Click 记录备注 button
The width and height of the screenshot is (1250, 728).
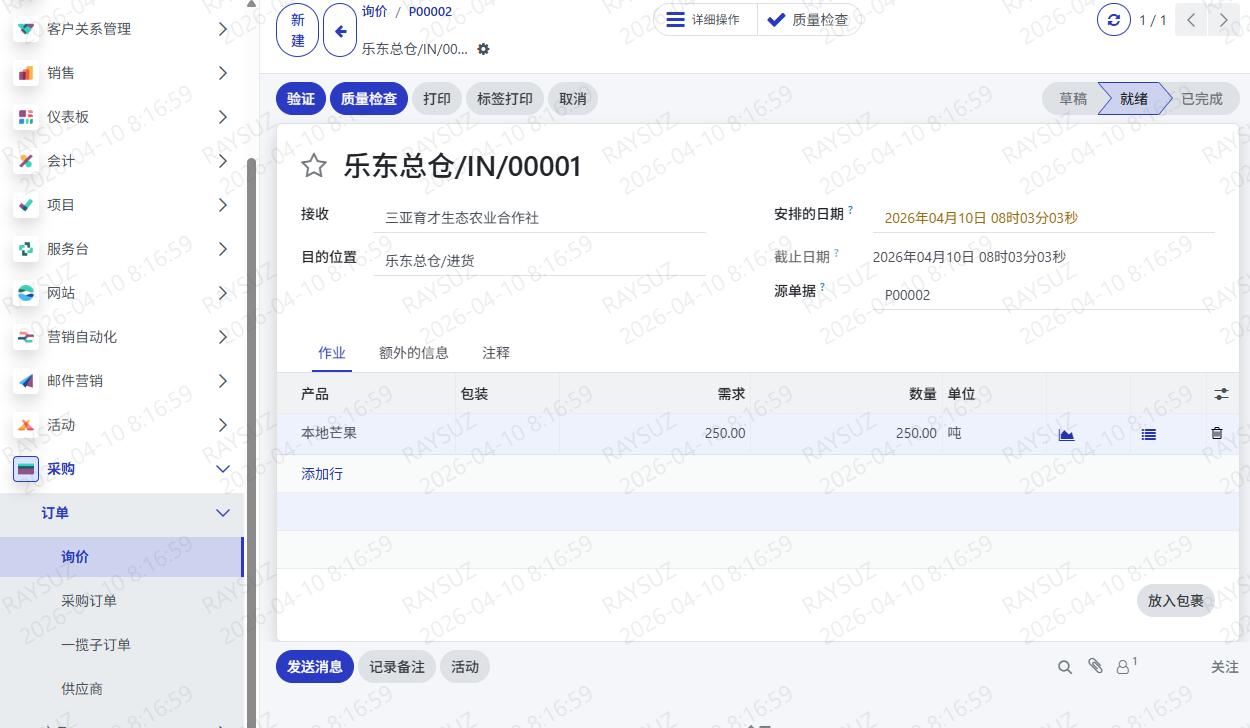[397, 667]
